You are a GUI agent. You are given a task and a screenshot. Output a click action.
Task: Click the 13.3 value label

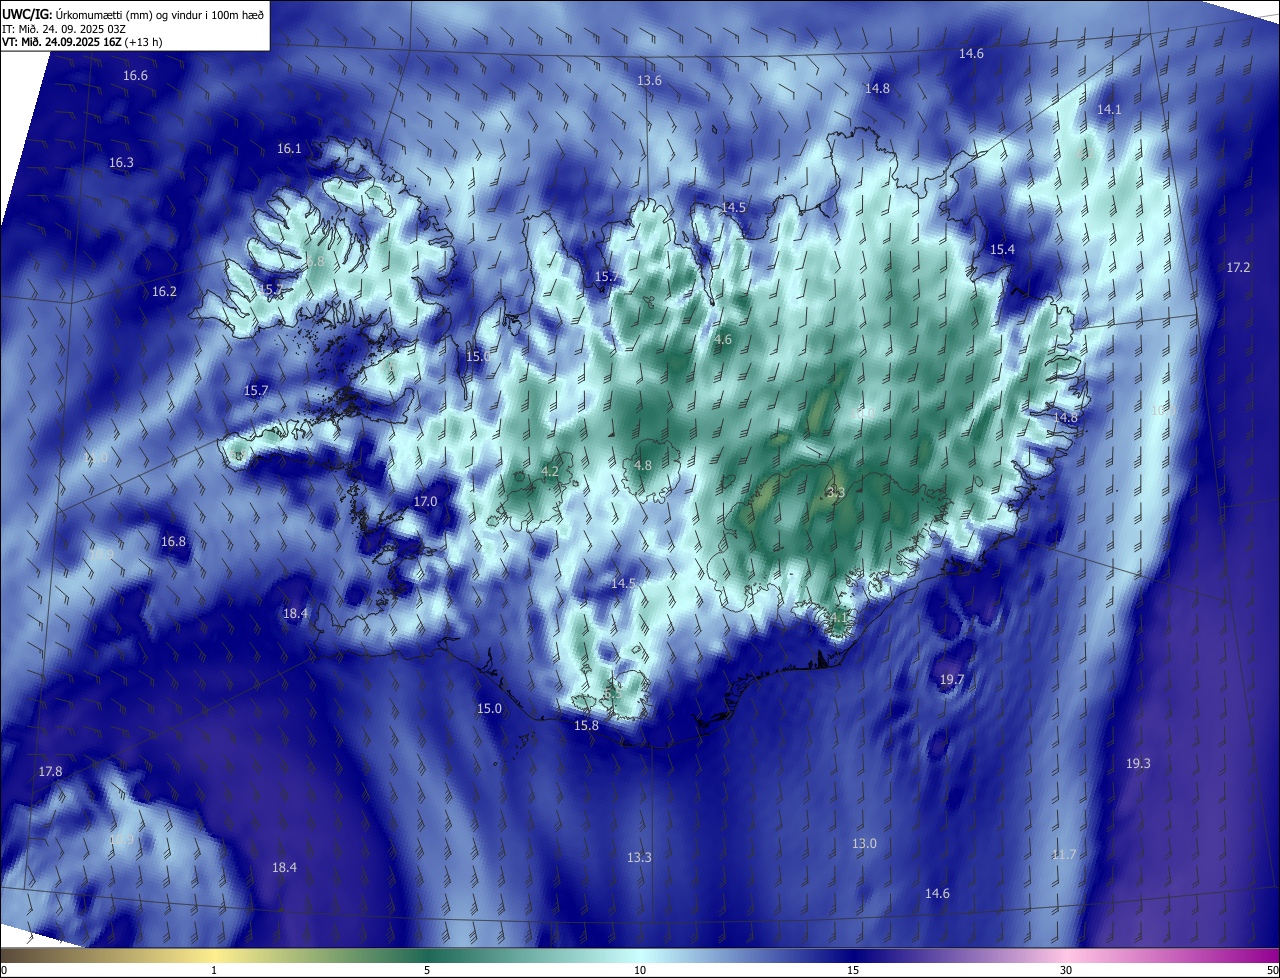(639, 857)
